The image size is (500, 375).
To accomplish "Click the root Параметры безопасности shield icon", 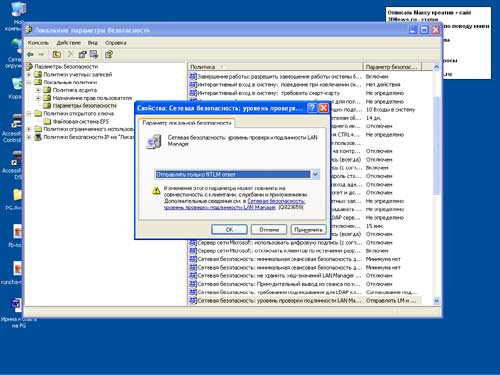I will click(29, 66).
